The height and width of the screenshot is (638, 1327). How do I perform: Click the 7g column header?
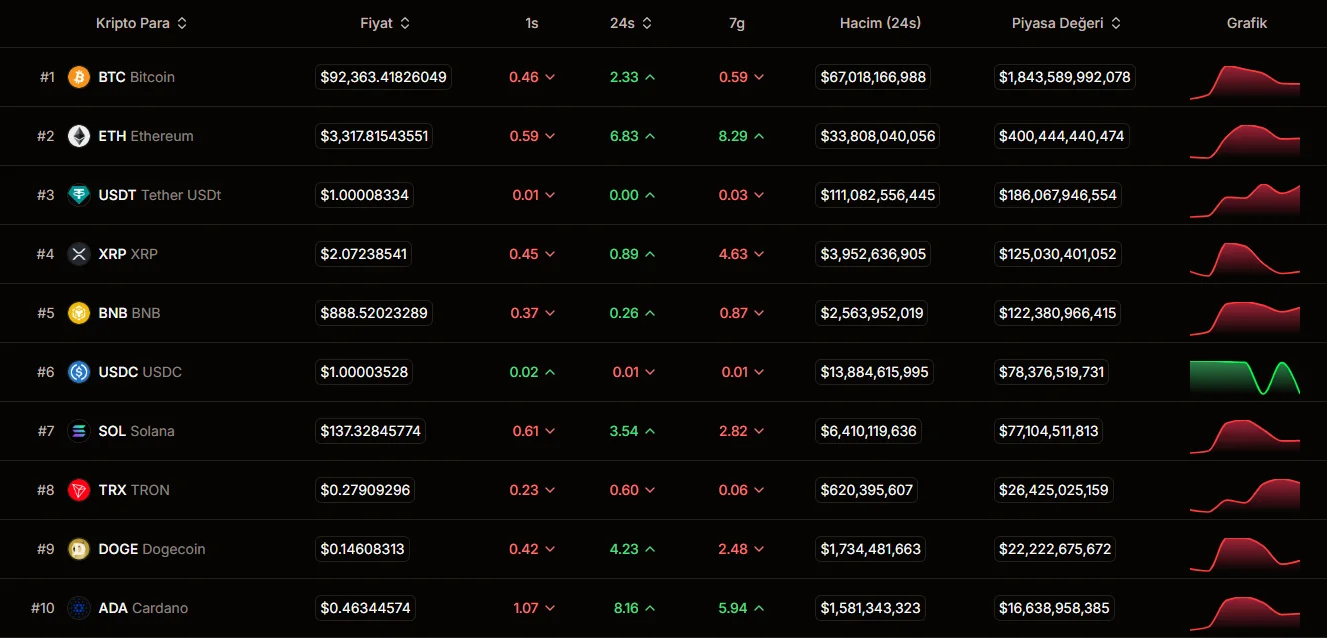[x=737, y=23]
